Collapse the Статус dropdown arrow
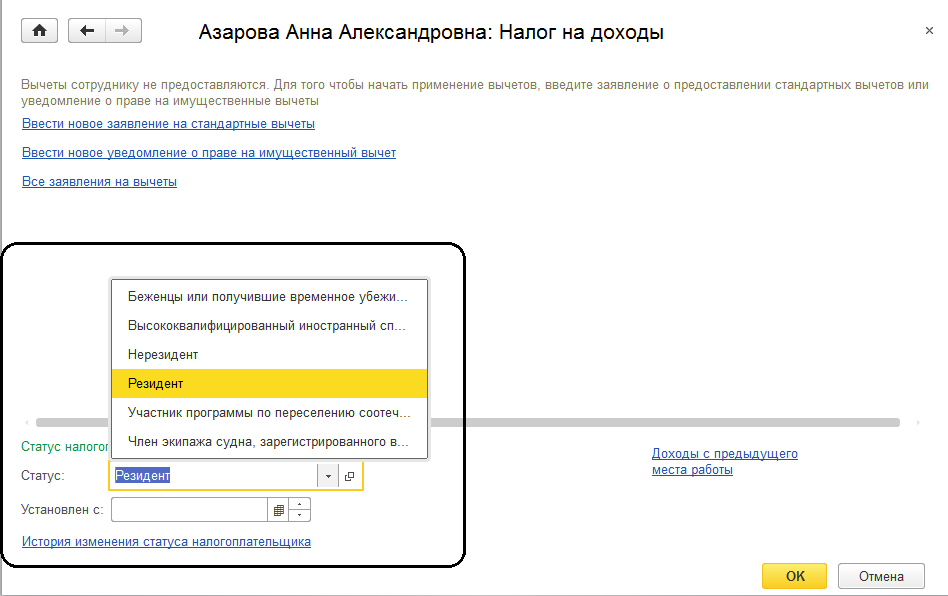948x596 pixels. click(328, 476)
